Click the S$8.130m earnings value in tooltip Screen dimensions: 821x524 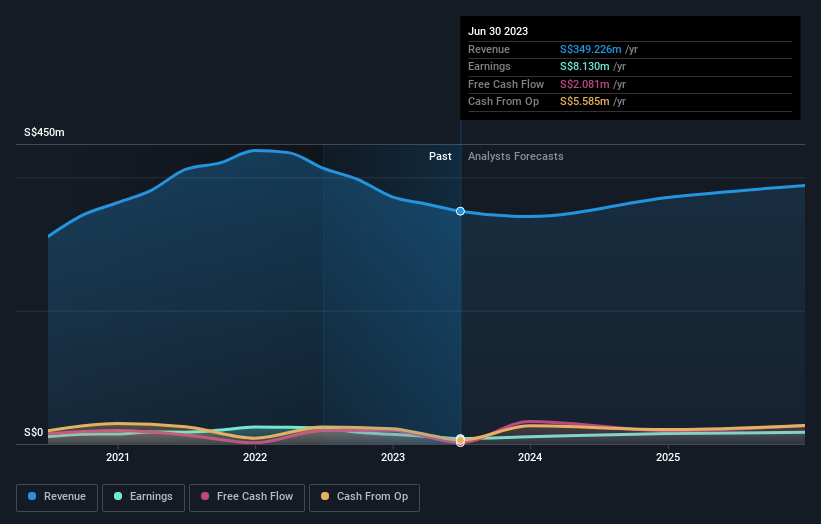pos(585,66)
